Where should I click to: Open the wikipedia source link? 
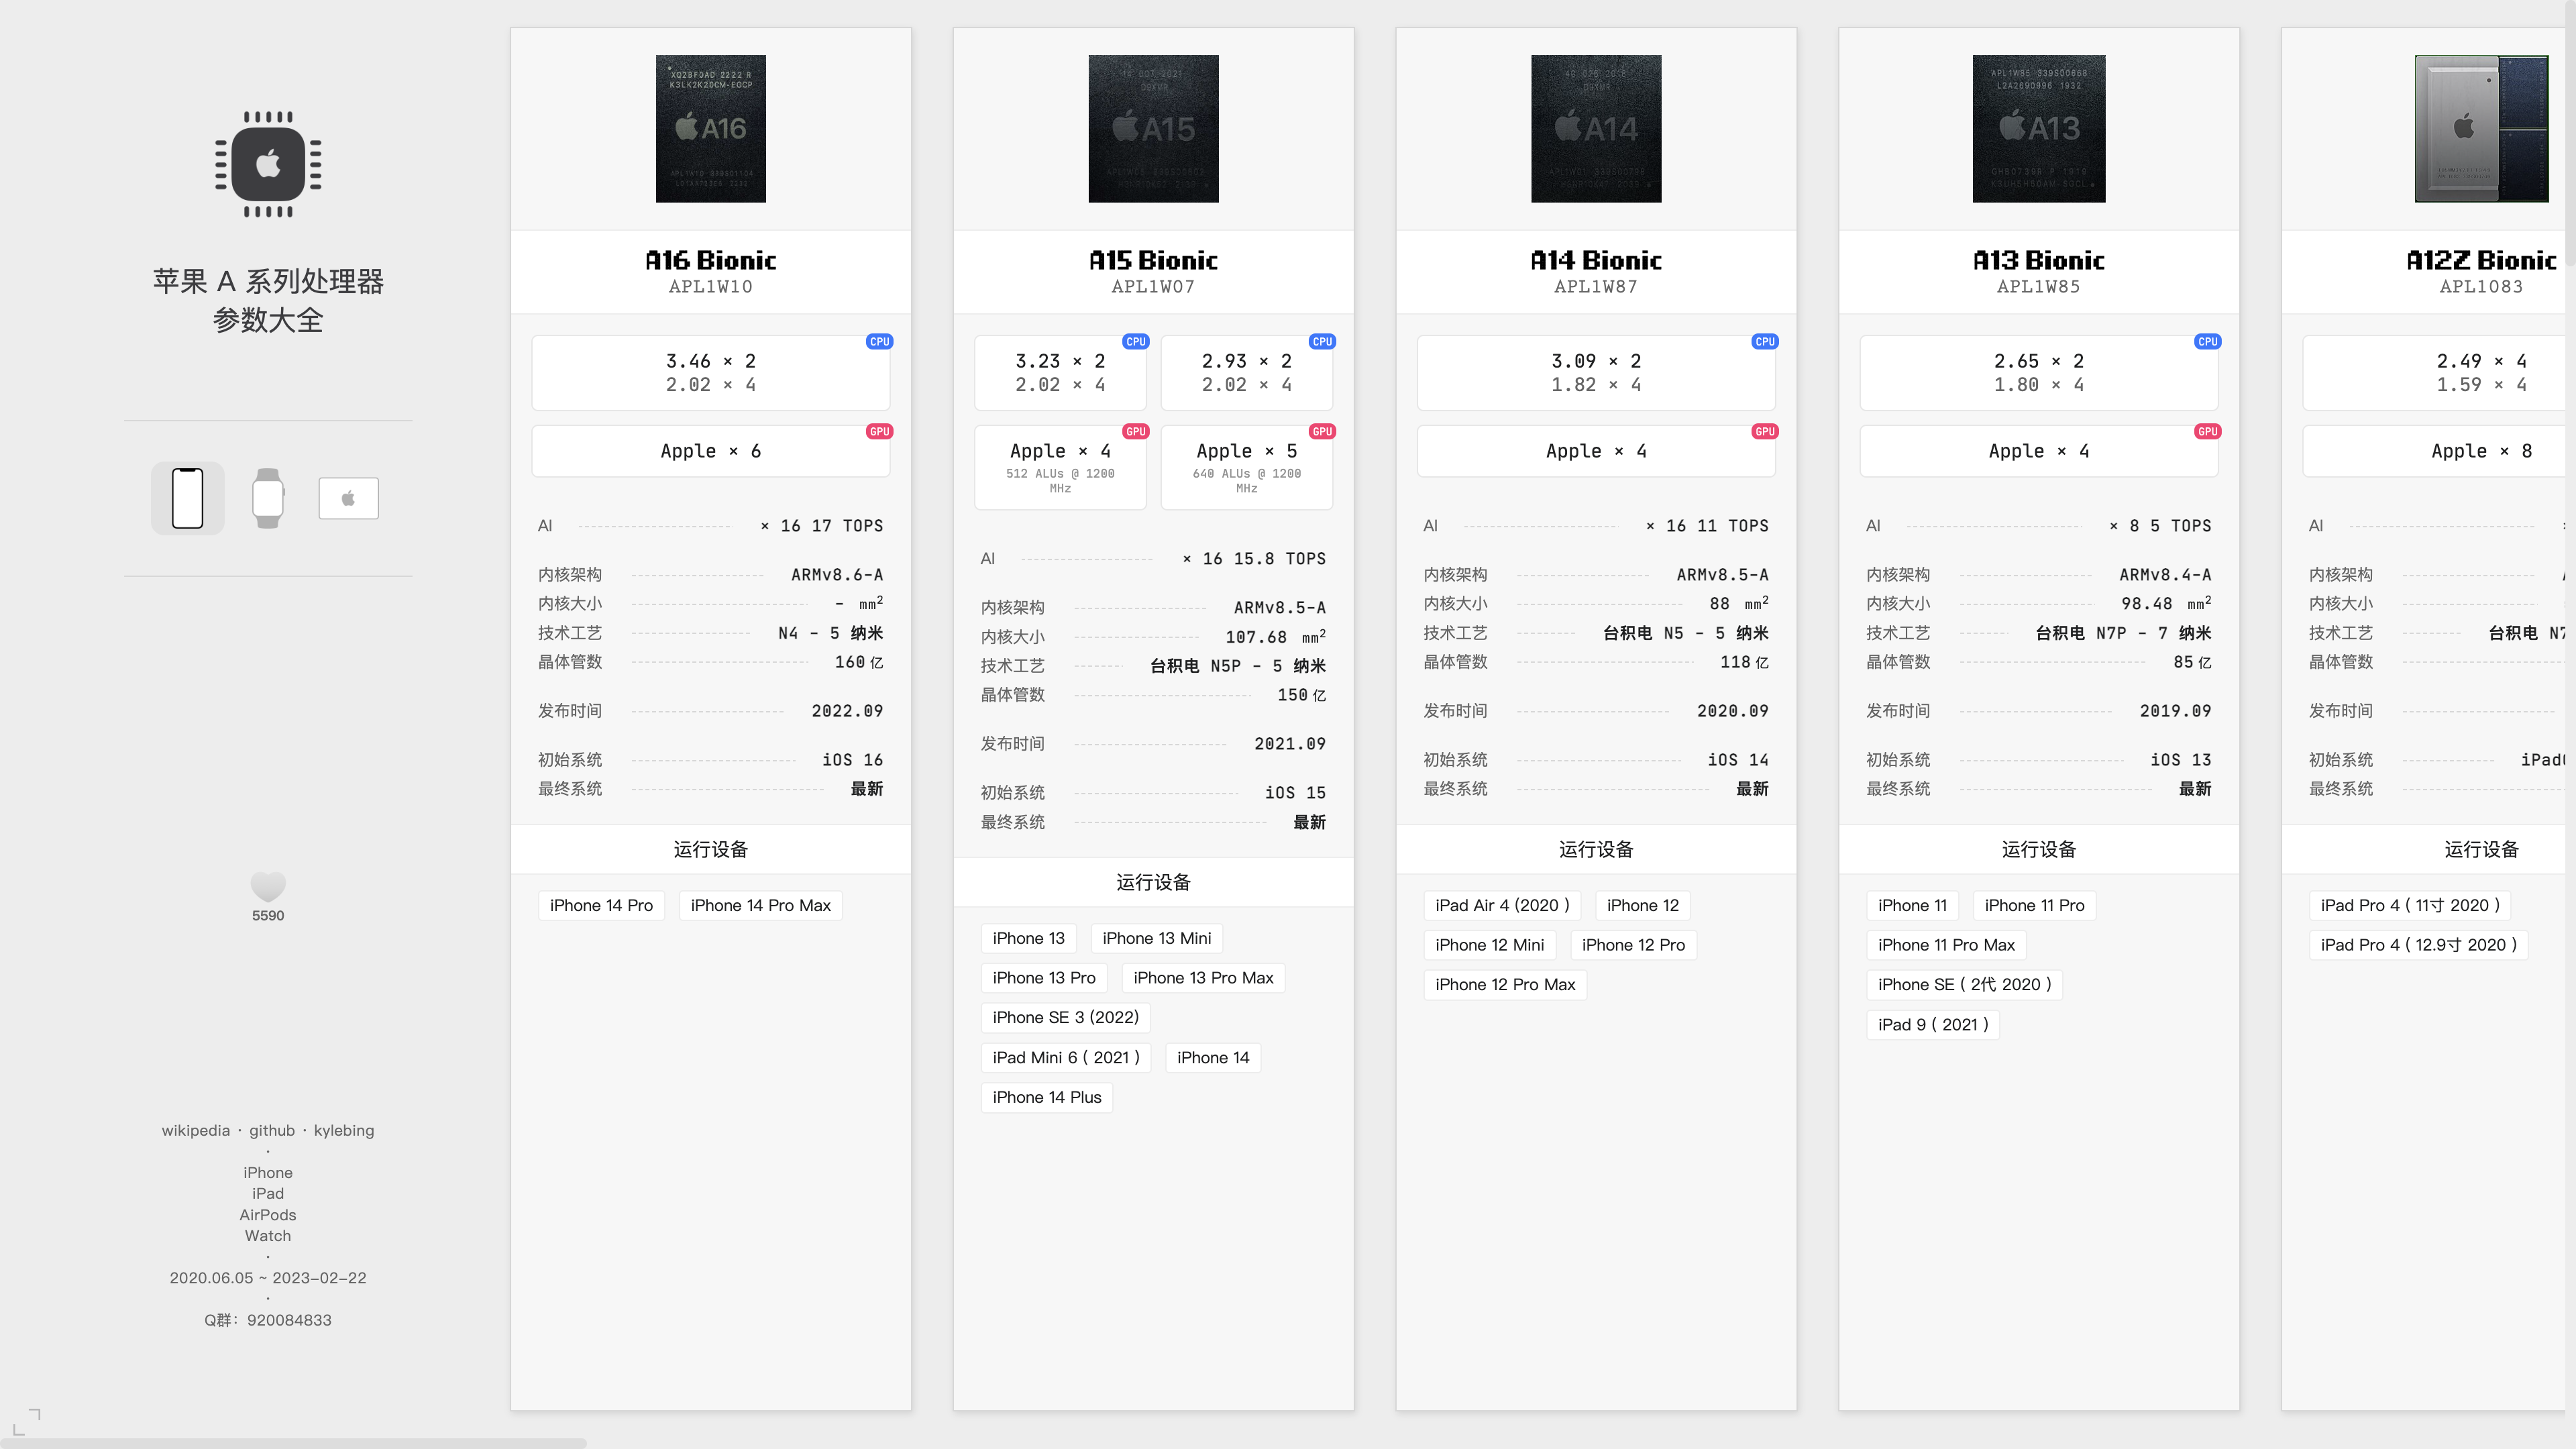195,1130
